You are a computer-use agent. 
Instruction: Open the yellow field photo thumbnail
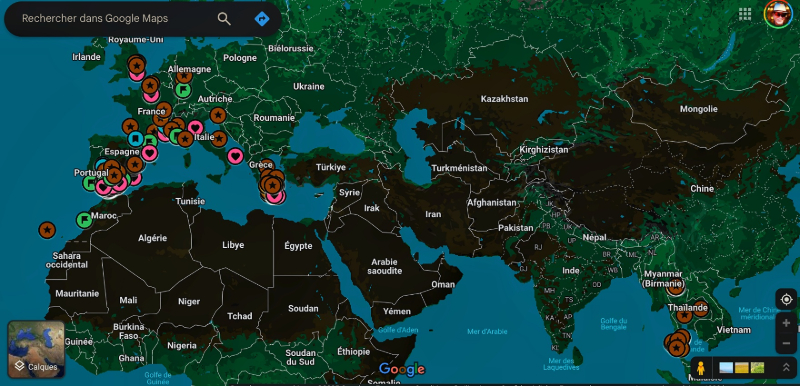click(x=741, y=368)
